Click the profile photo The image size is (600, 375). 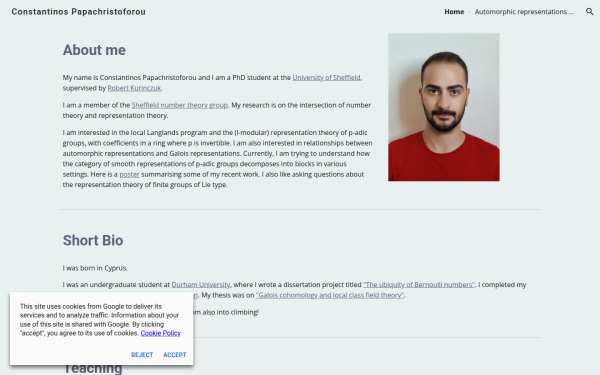tap(444, 107)
